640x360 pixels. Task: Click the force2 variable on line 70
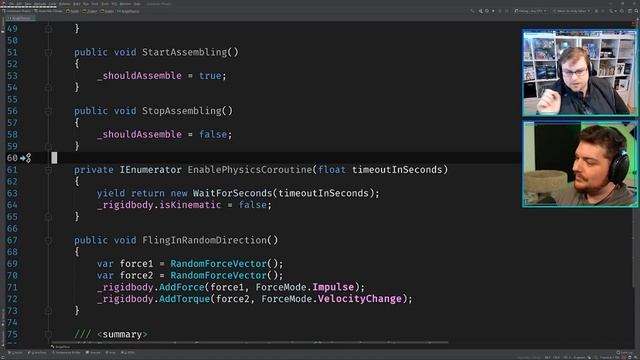pos(136,276)
